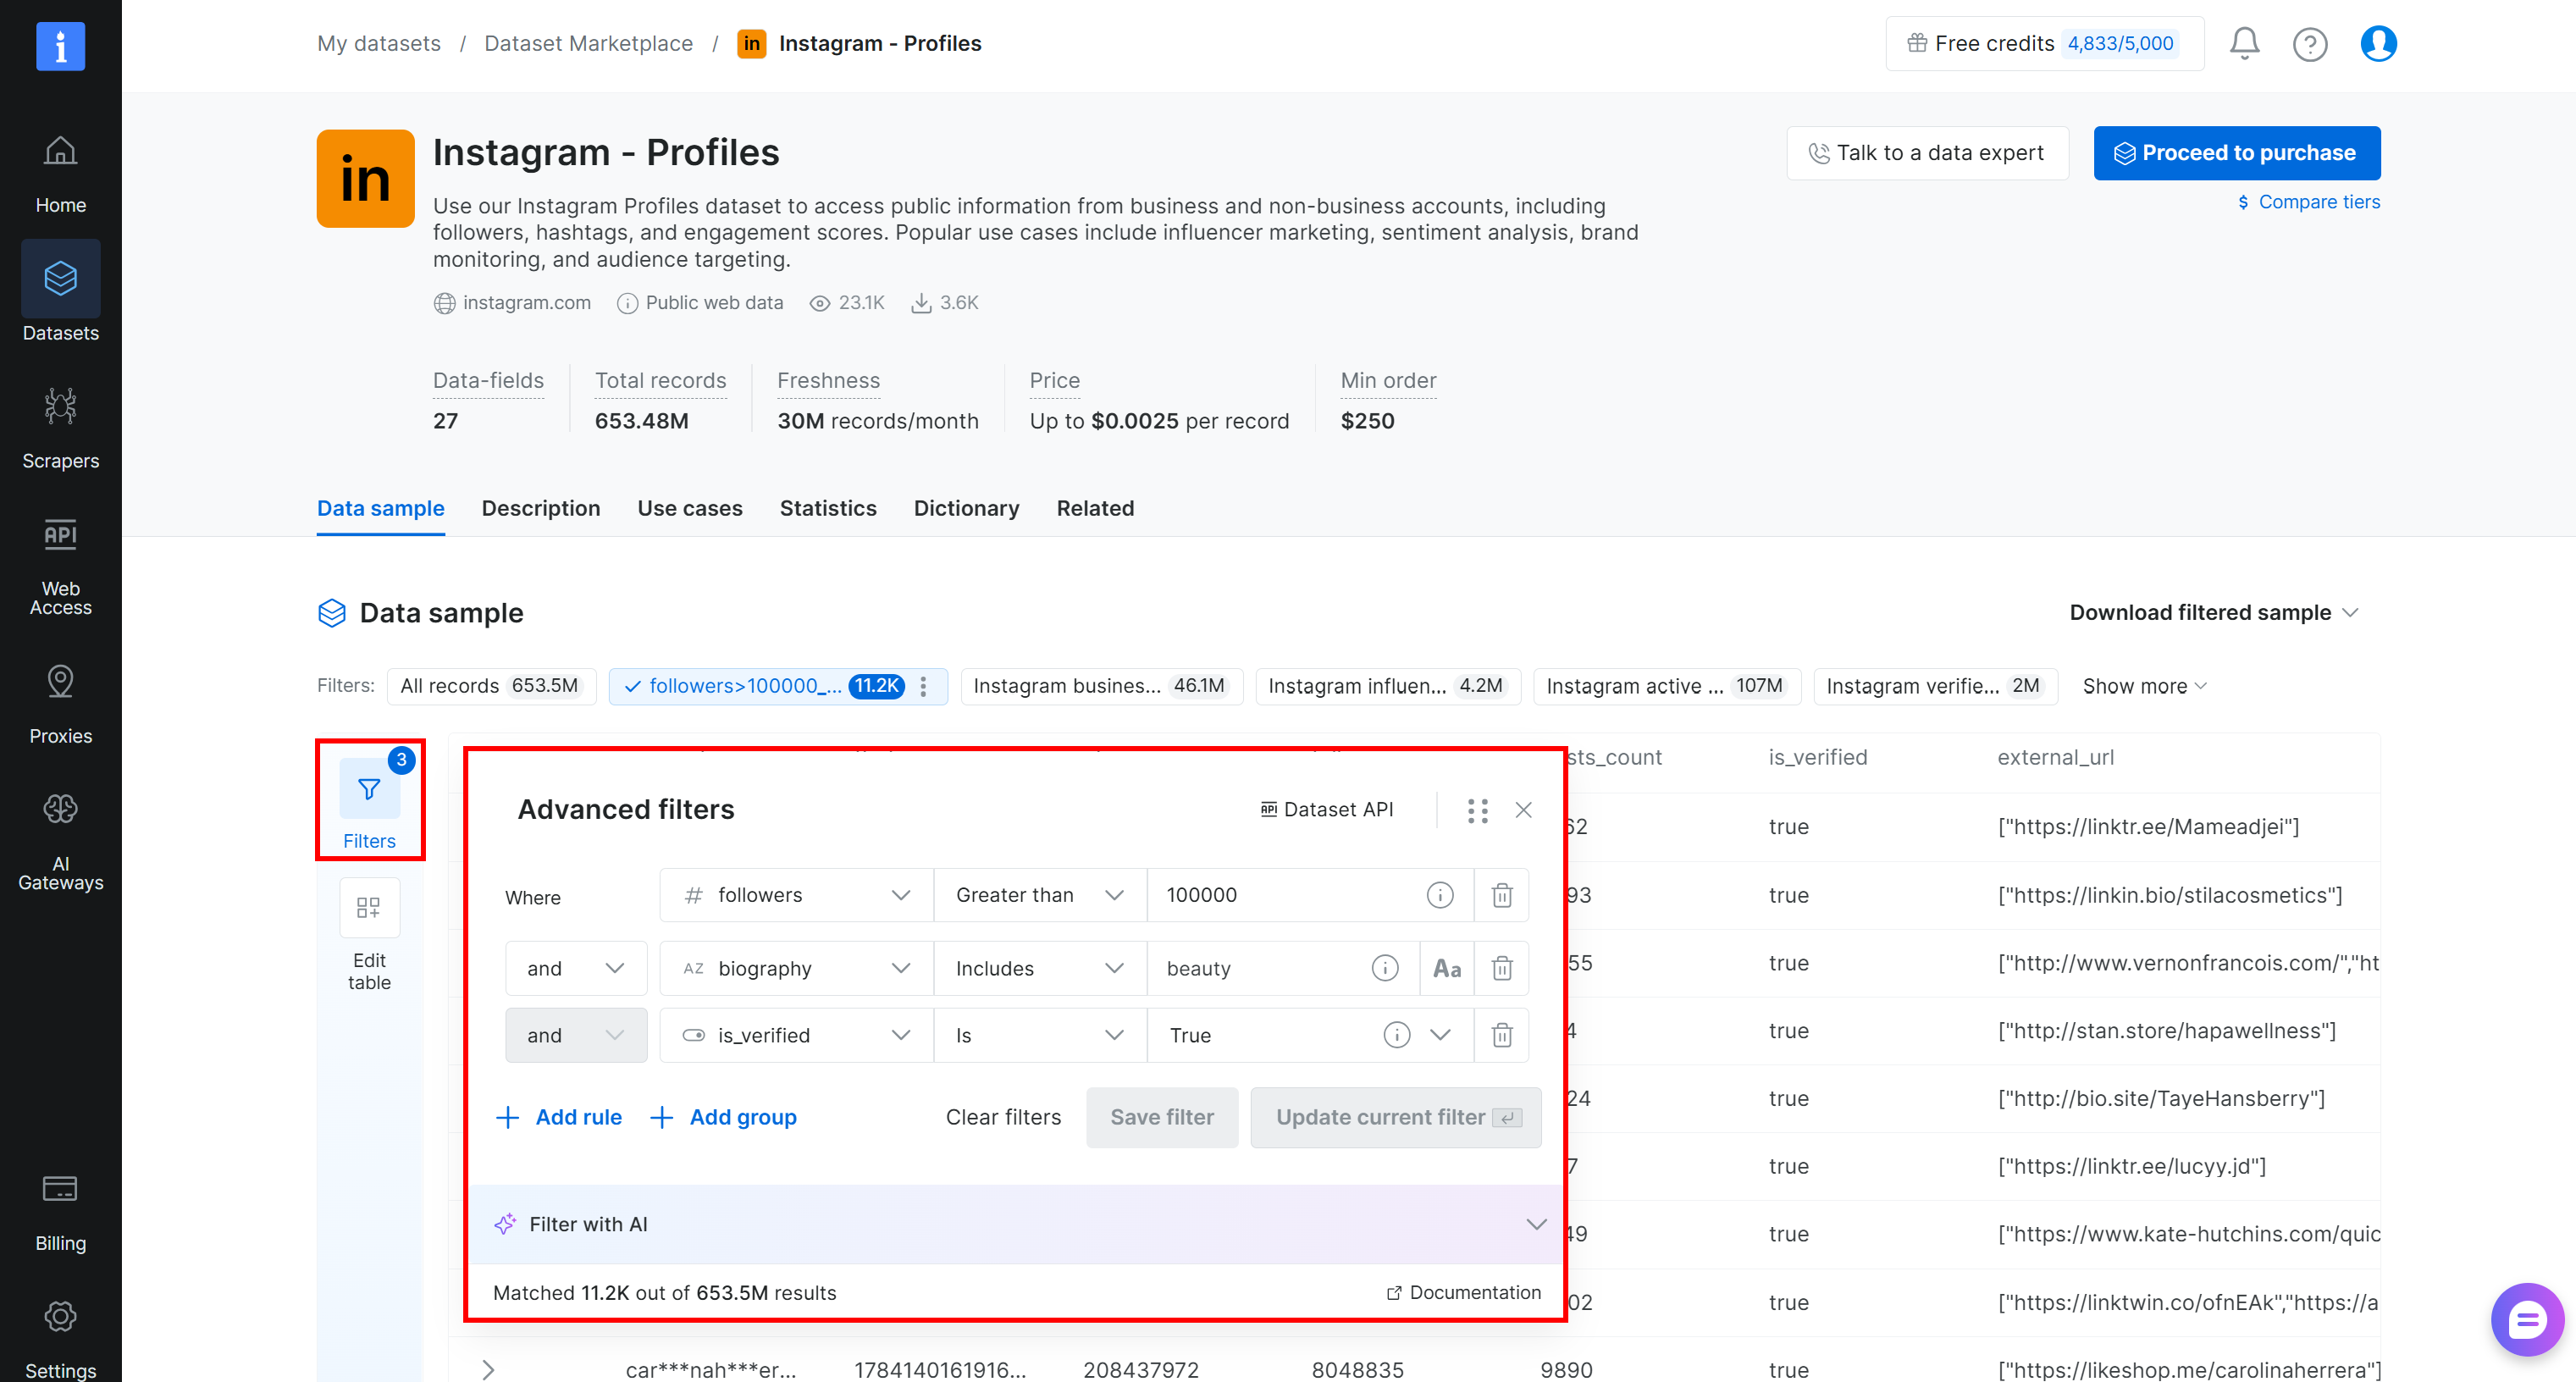Open AI Gateways in sidebar
This screenshot has width=2576, height=1382.
coord(60,842)
